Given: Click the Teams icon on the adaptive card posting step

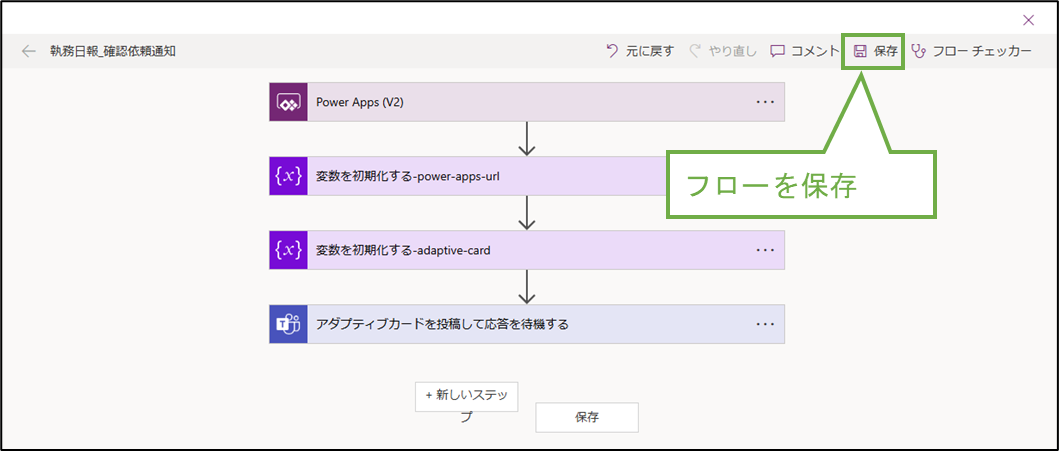Looking at the screenshot, I should 288,324.
